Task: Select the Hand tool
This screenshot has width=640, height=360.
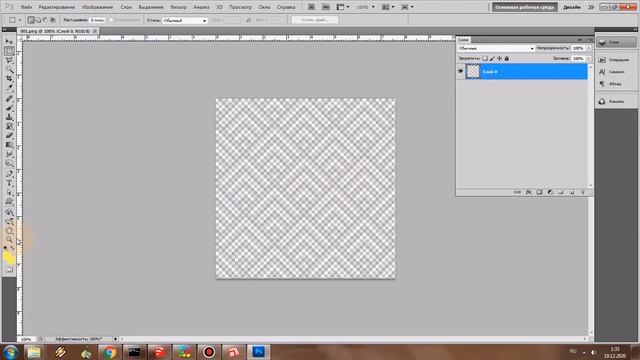Action: pyautogui.click(x=9, y=231)
